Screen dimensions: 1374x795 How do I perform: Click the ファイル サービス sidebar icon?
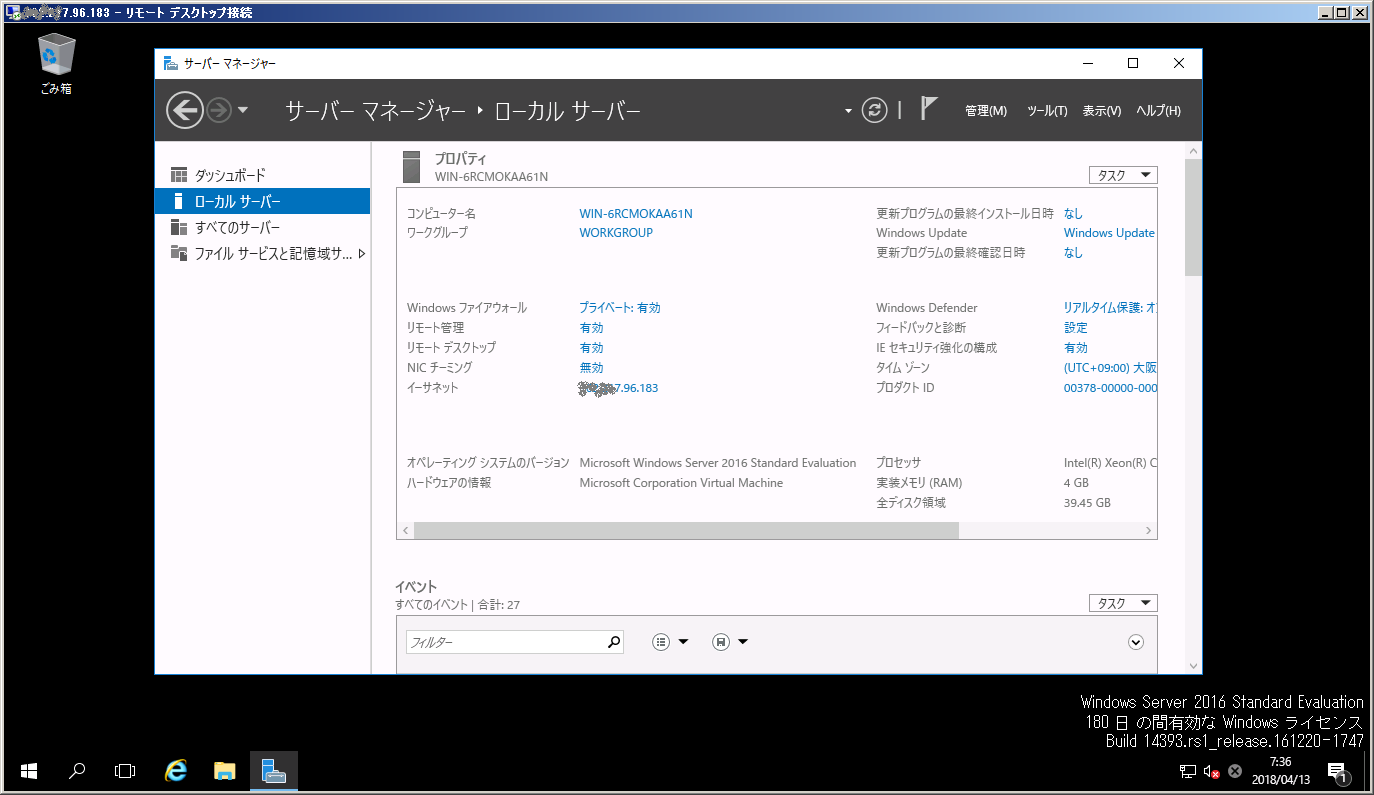(x=179, y=253)
